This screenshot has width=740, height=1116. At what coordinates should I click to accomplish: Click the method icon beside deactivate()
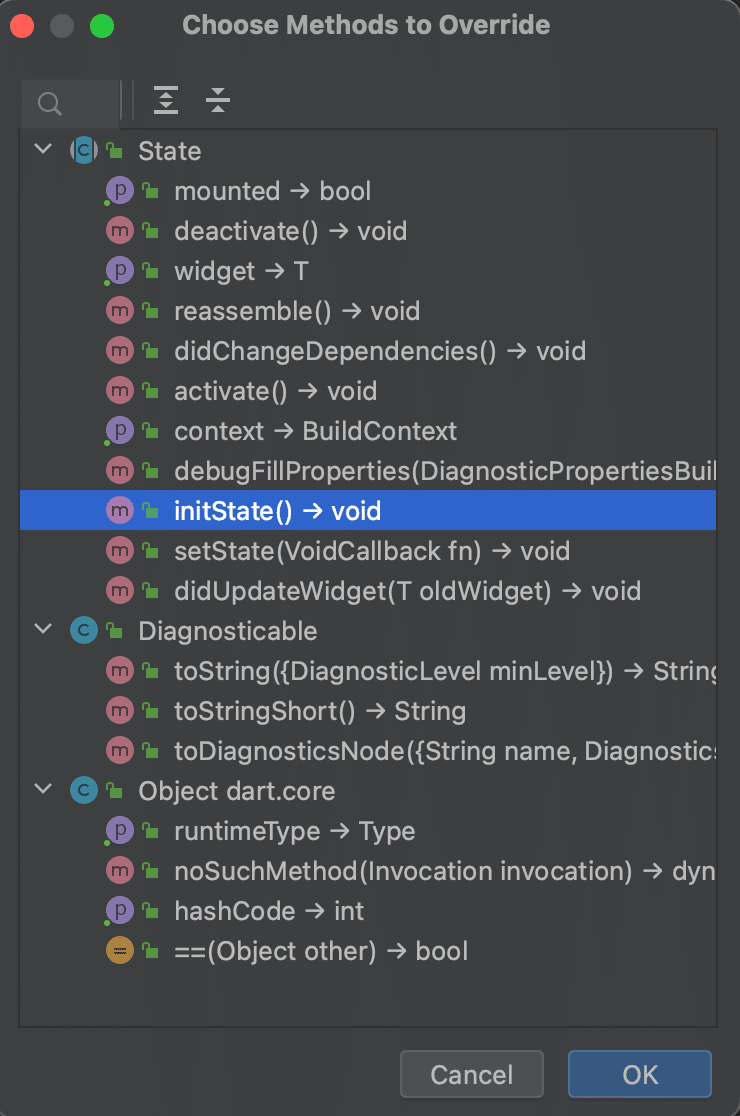(120, 231)
